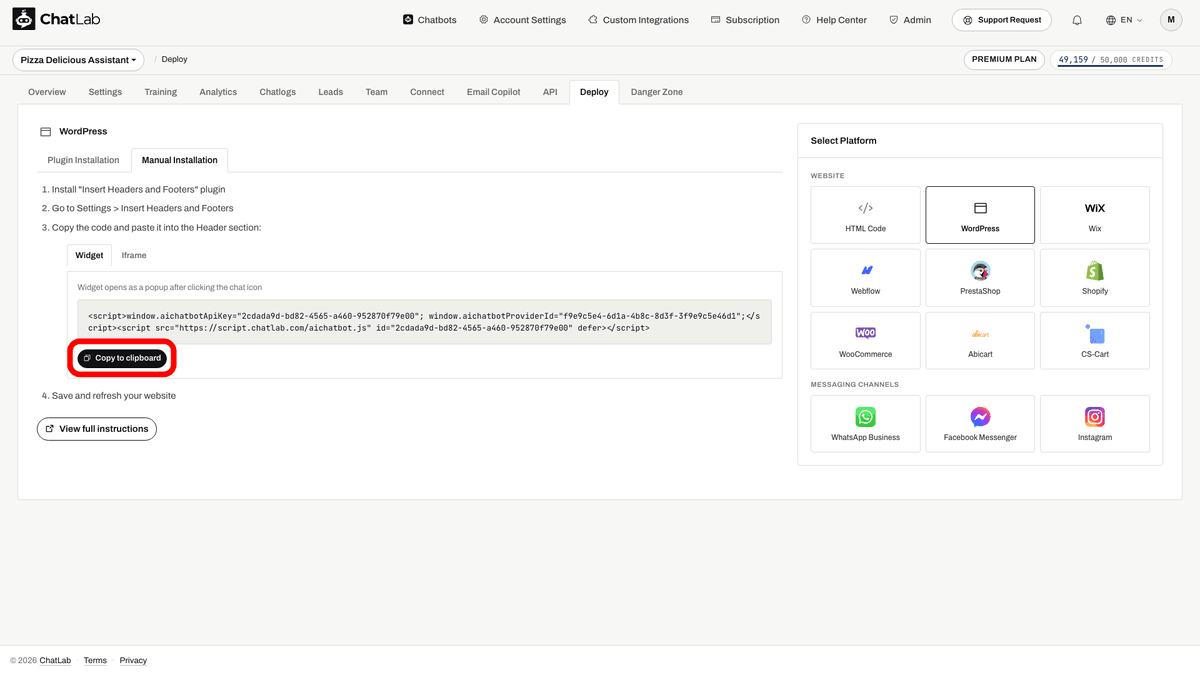Select the Wix platform tile
This screenshot has height=675, width=1200.
(x=1095, y=215)
